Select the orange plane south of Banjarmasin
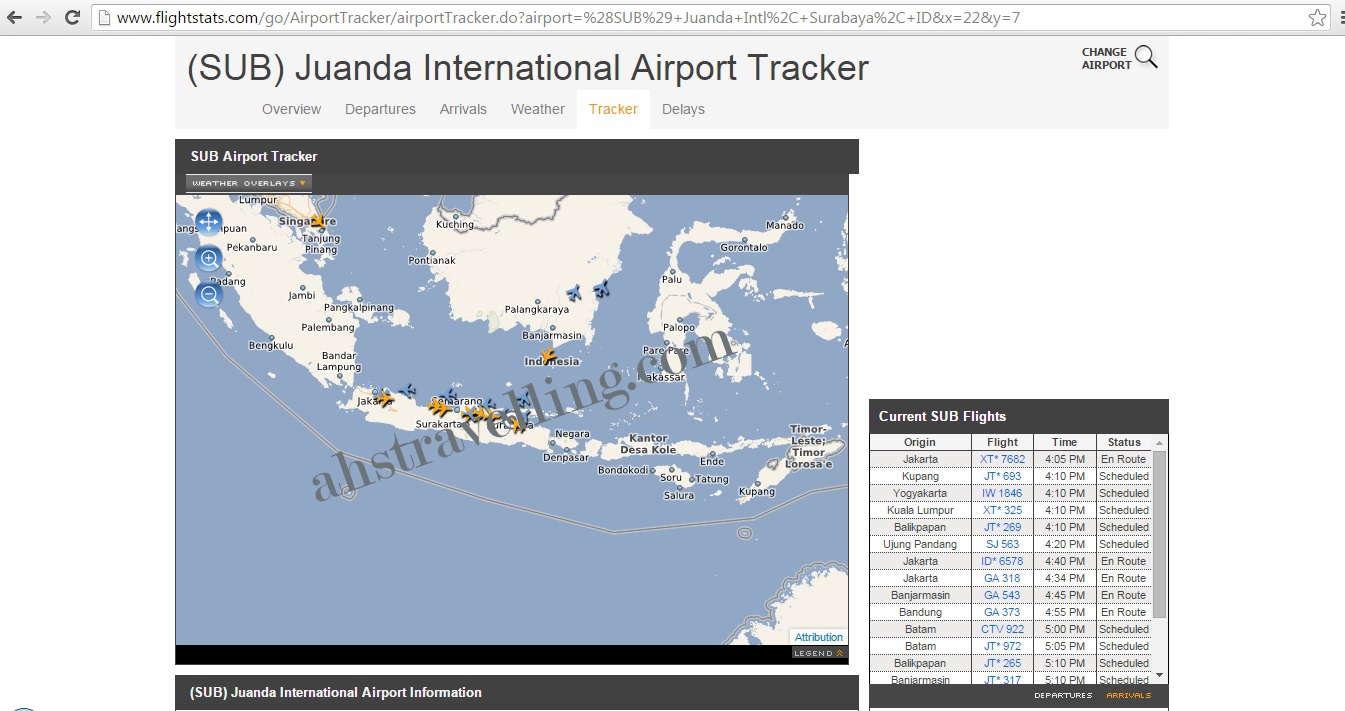 [547, 355]
